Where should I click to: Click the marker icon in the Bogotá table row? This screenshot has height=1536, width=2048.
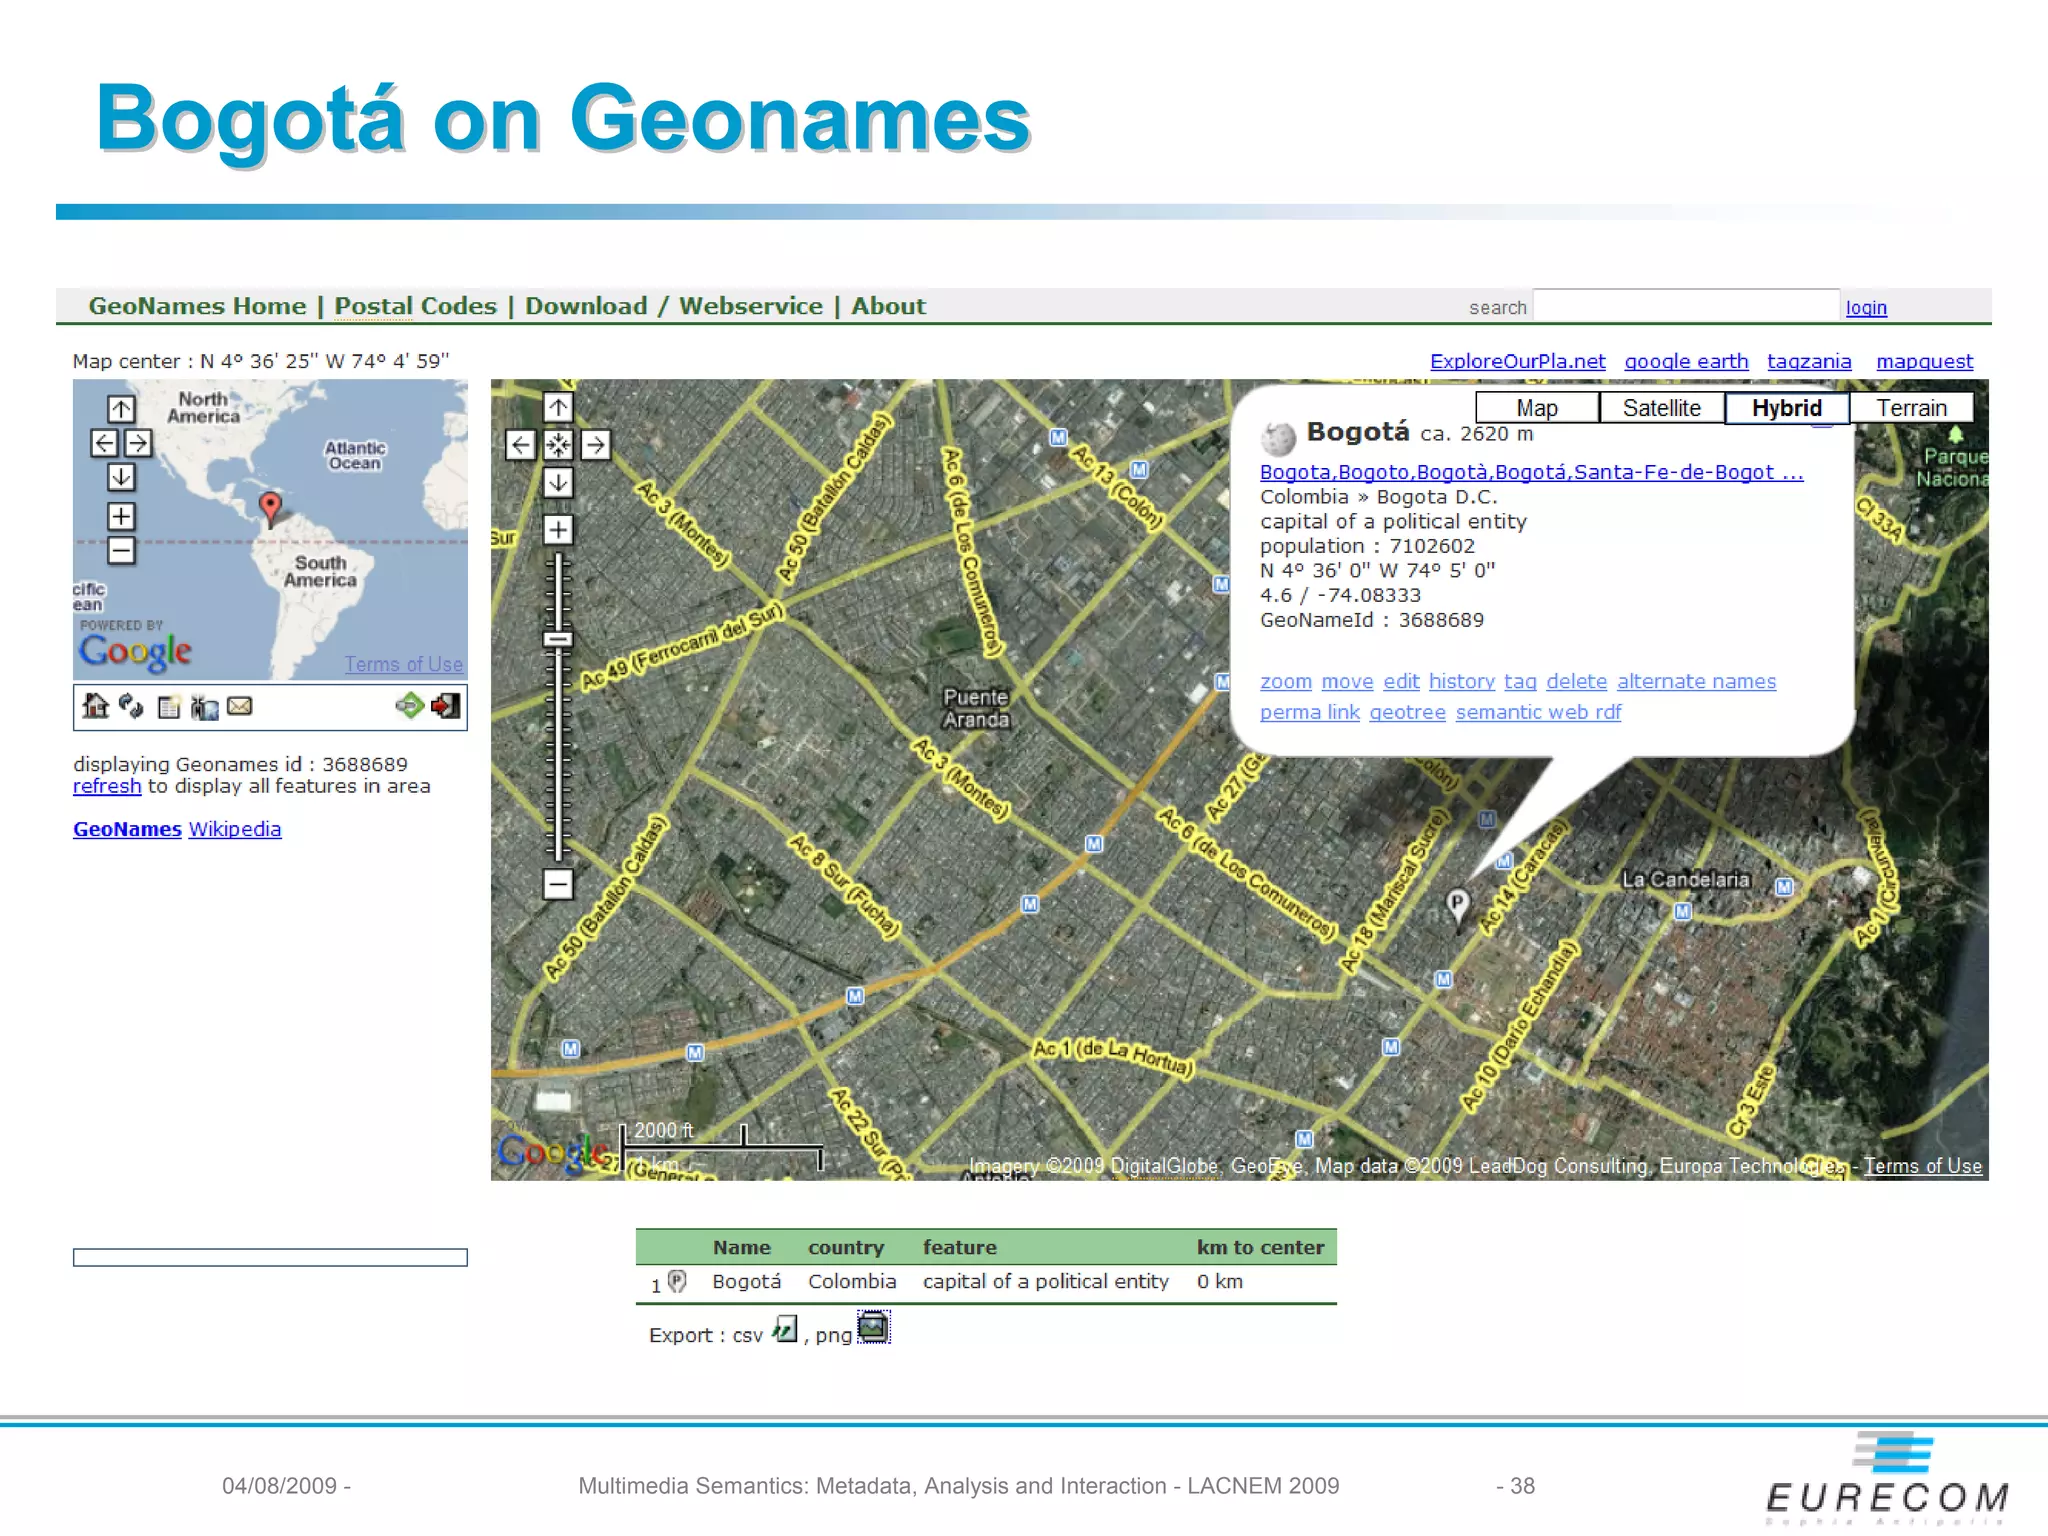(x=677, y=1281)
